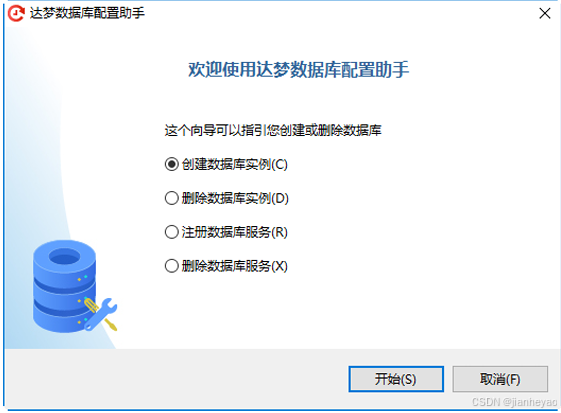Cancel the wizard with 取消(F)
561x413 pixels.
coord(500,379)
